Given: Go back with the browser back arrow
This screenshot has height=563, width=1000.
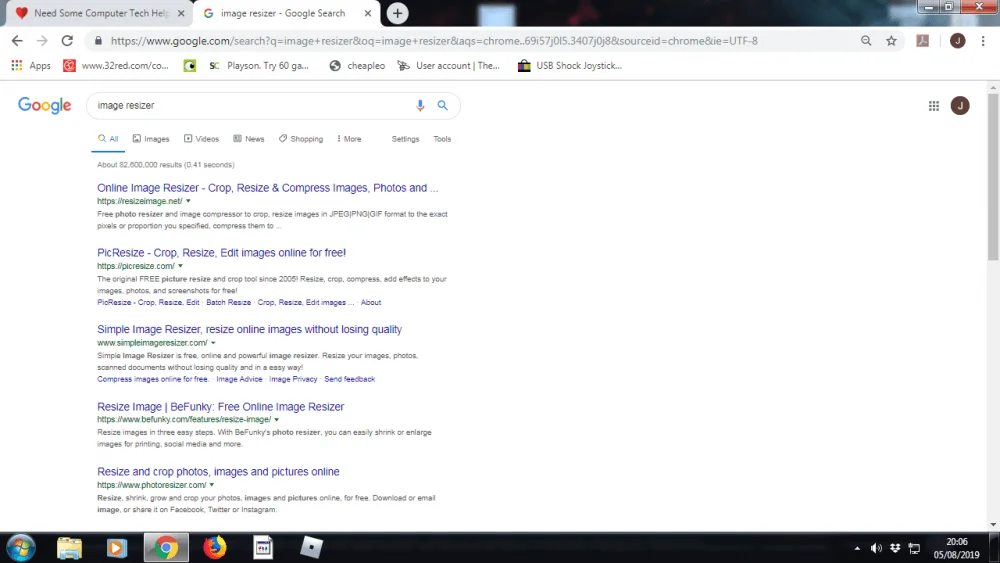Looking at the screenshot, I should [17, 41].
